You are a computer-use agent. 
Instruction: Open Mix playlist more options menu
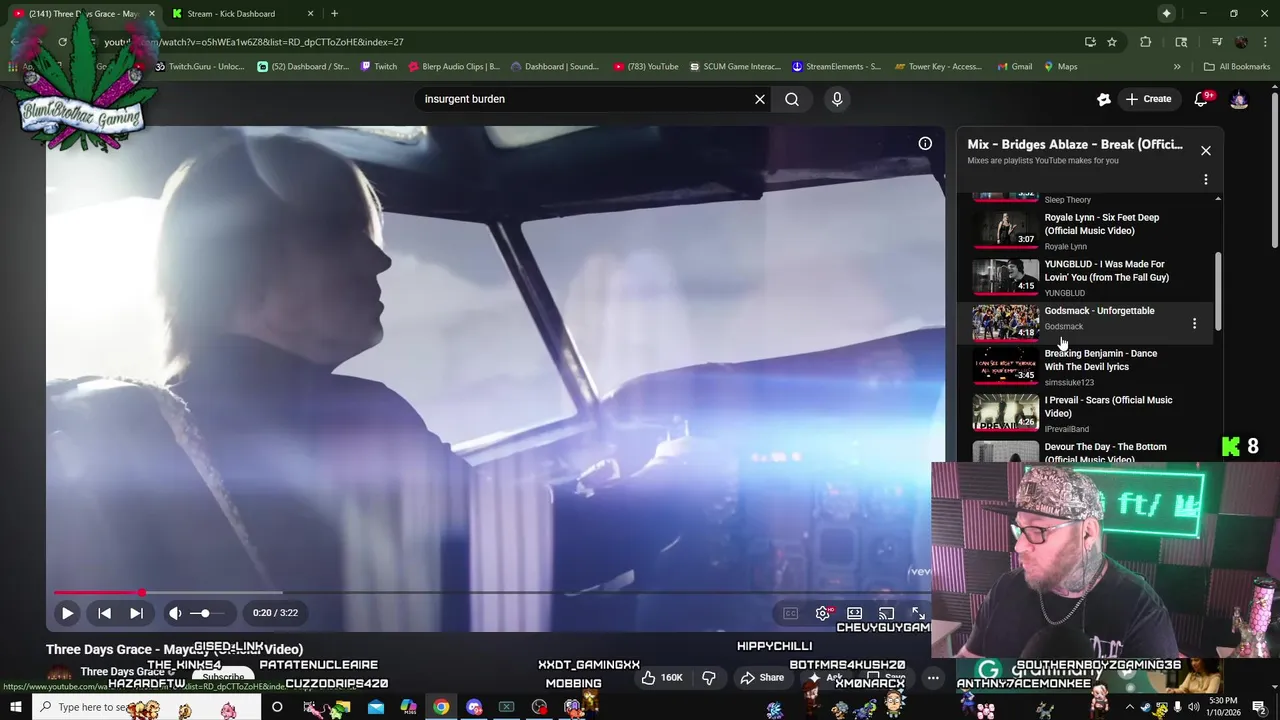(1206, 180)
